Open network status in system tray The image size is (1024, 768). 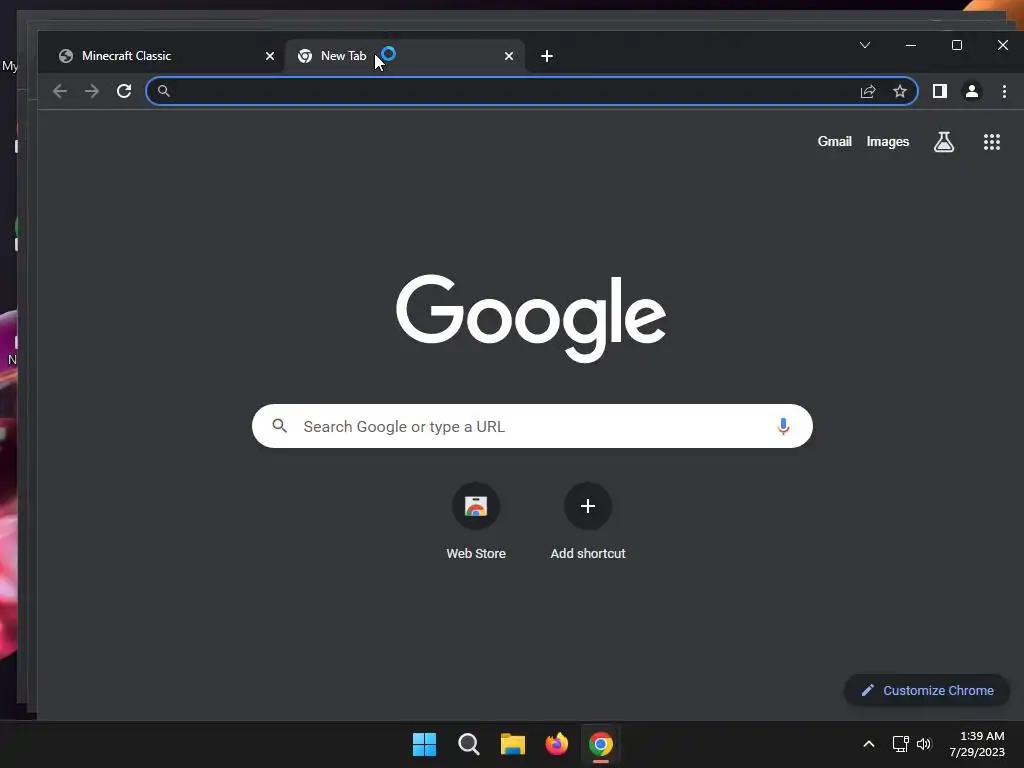901,744
